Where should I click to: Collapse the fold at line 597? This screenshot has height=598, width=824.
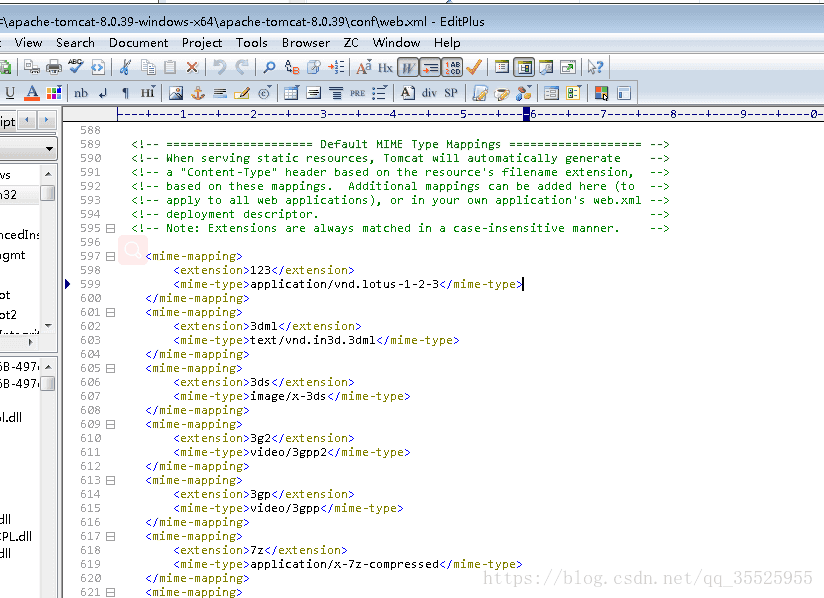coord(110,256)
